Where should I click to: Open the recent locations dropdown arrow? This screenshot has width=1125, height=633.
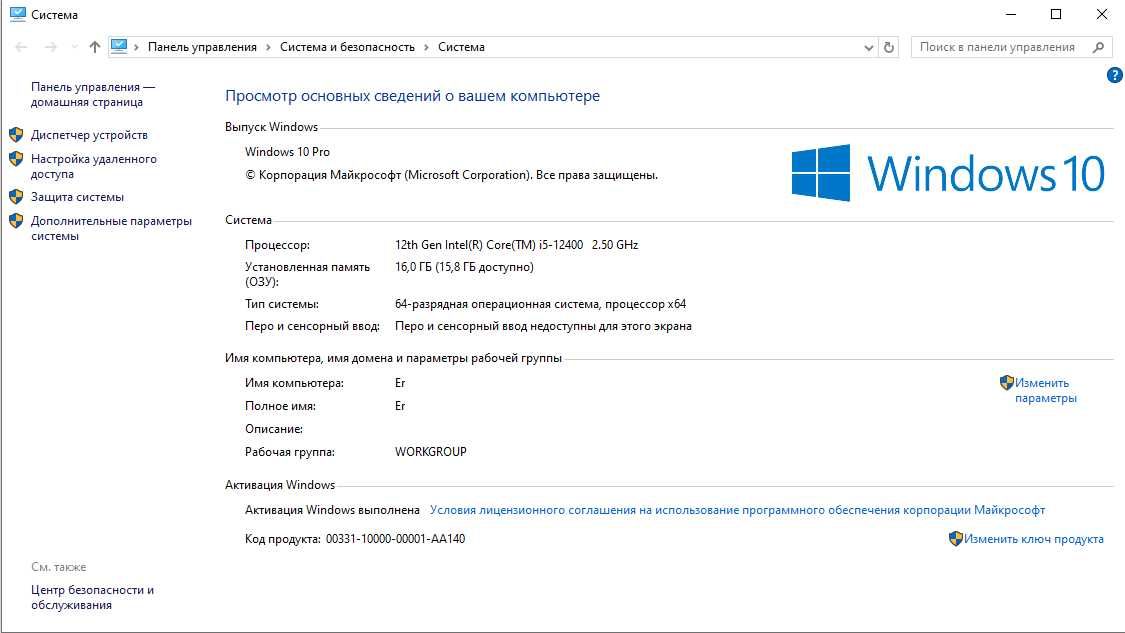pyautogui.click(x=74, y=47)
